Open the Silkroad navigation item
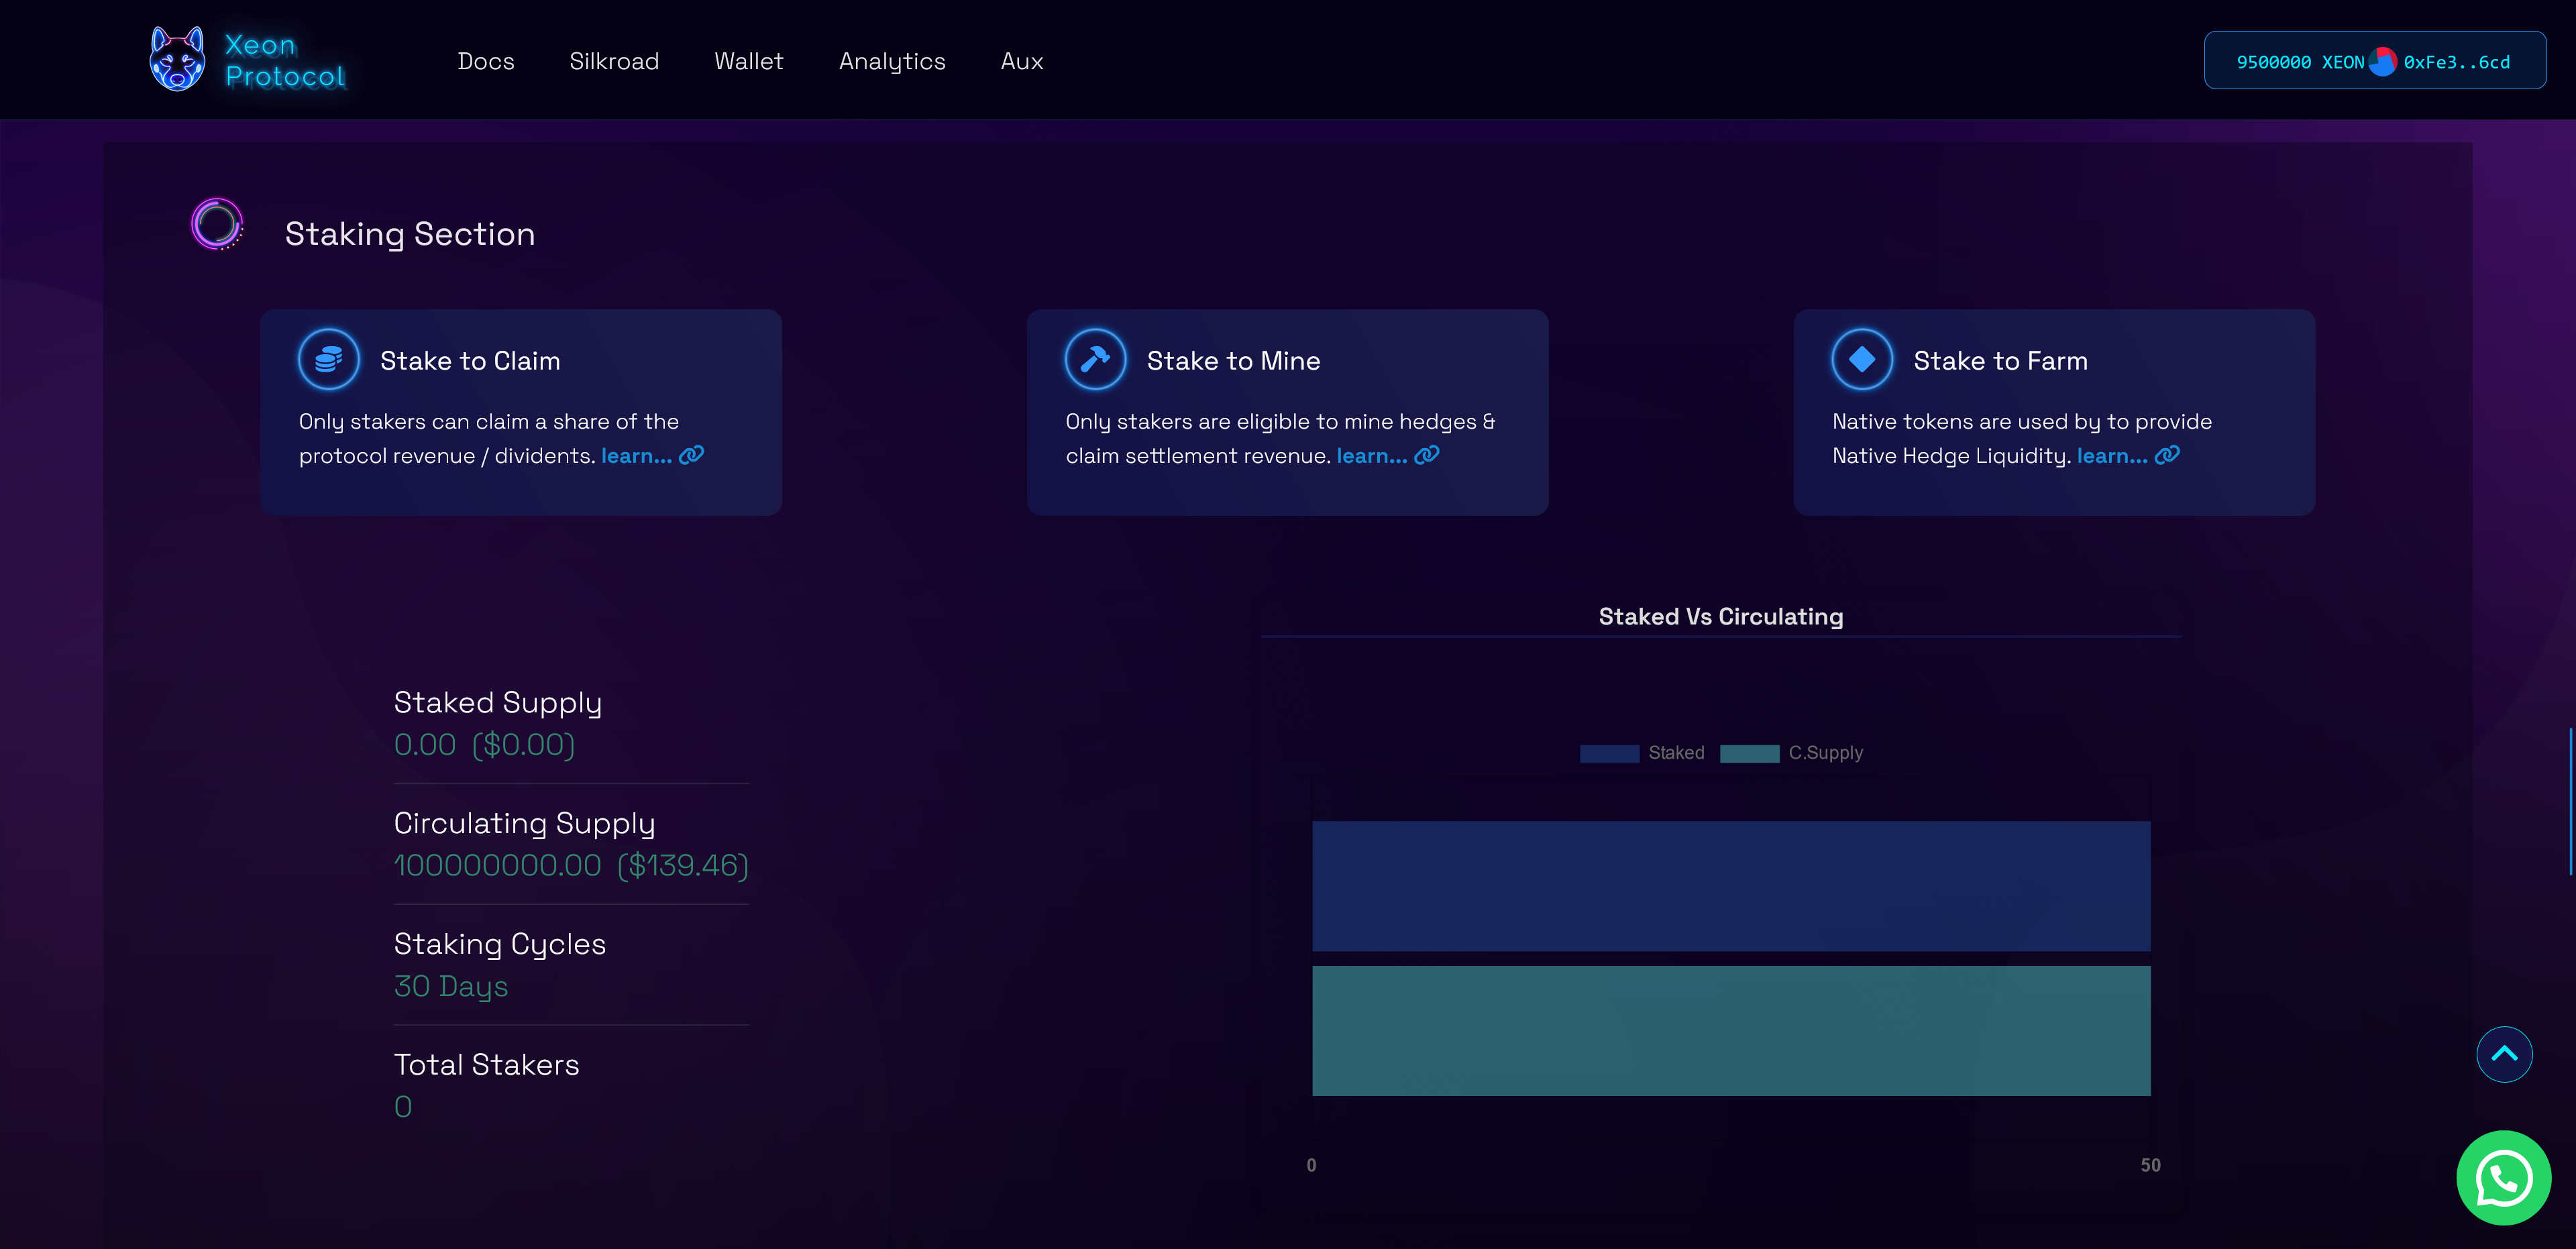The height and width of the screenshot is (1249, 2576). pos(614,62)
